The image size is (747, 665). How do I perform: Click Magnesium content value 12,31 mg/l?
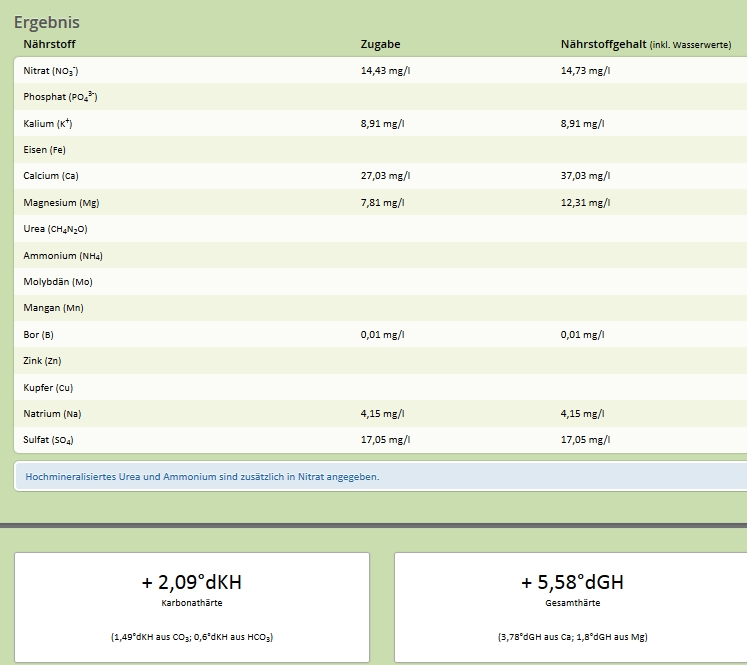tap(585, 202)
